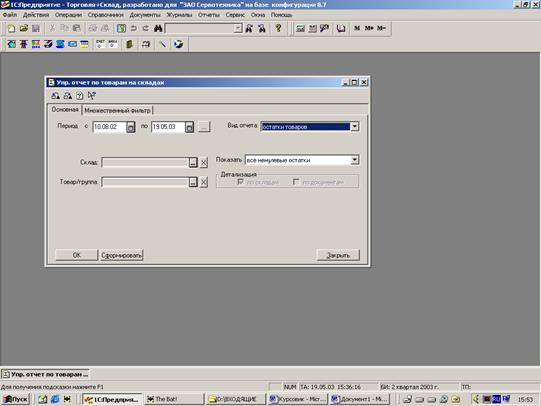This screenshot has height=406, width=541.
Task: Click the yellow question mark help icon
Action: pyautogui.click(x=278, y=28)
